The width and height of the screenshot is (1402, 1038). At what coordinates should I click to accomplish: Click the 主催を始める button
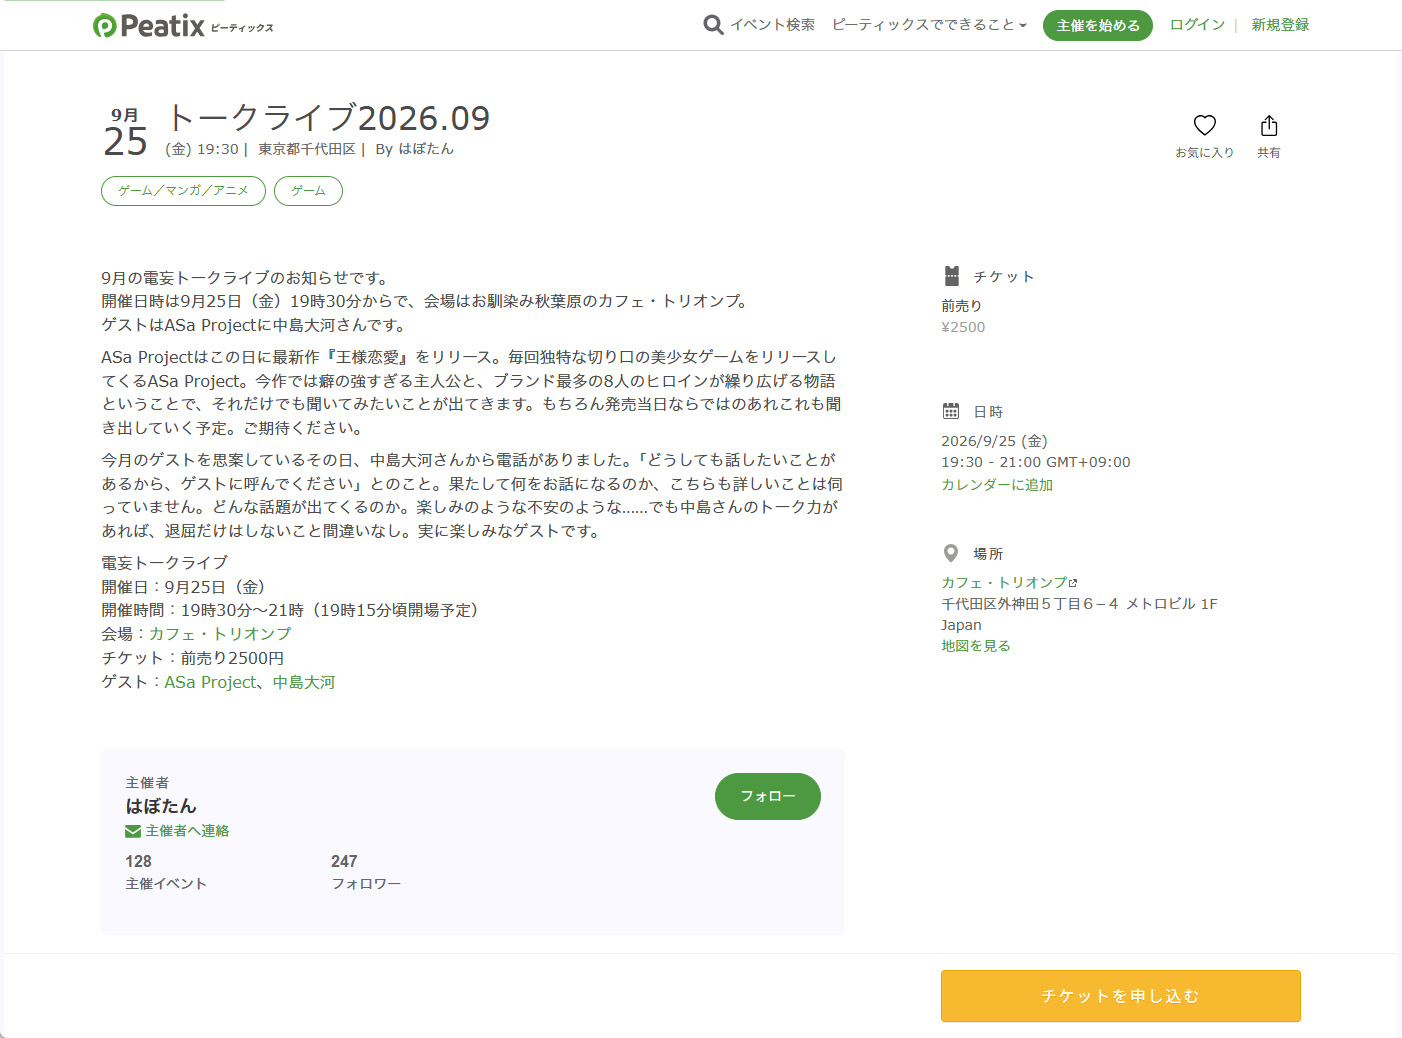tap(1098, 25)
